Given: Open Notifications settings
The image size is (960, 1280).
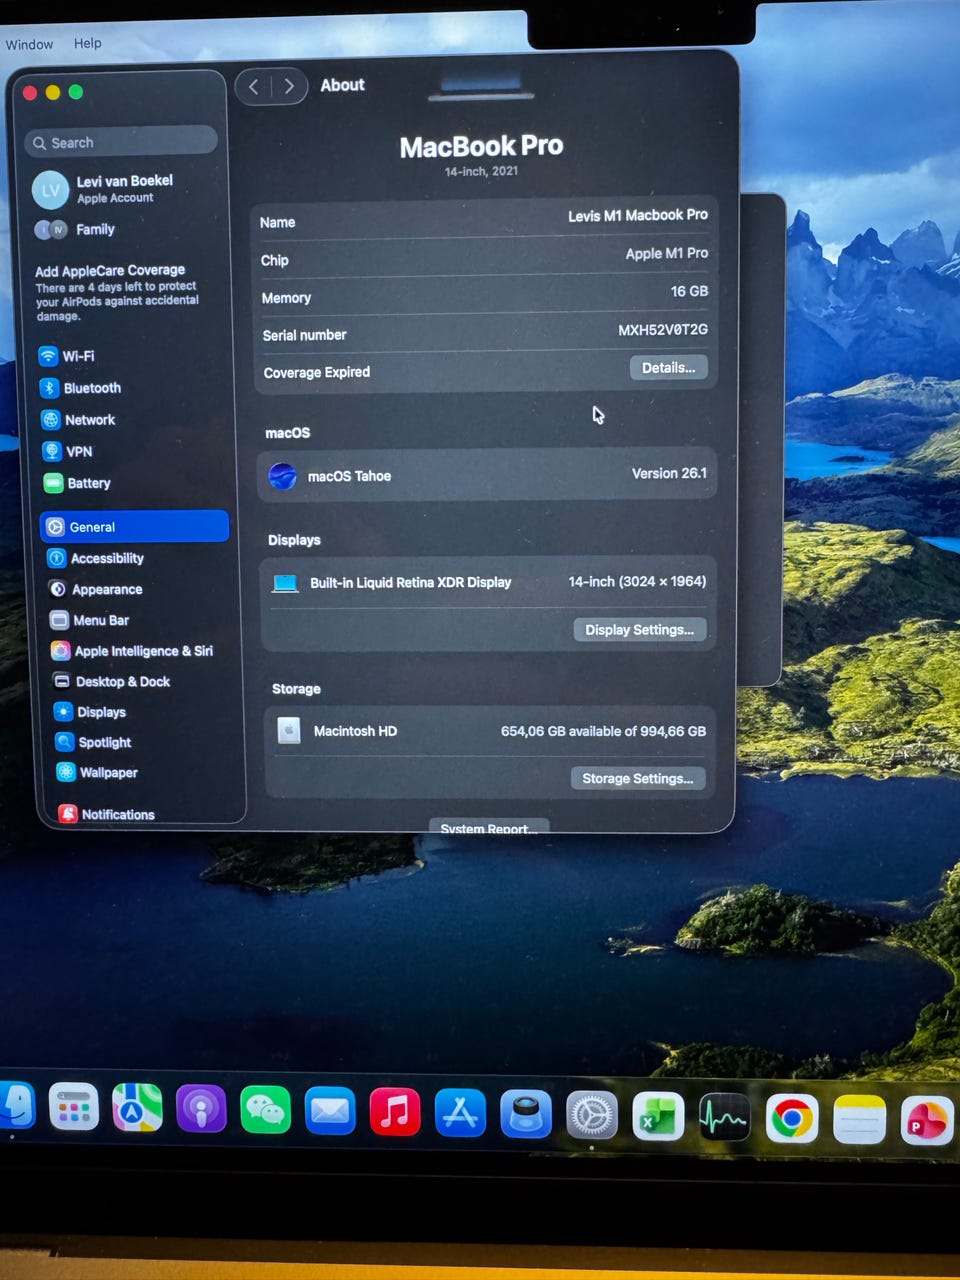Looking at the screenshot, I should pos(106,814).
